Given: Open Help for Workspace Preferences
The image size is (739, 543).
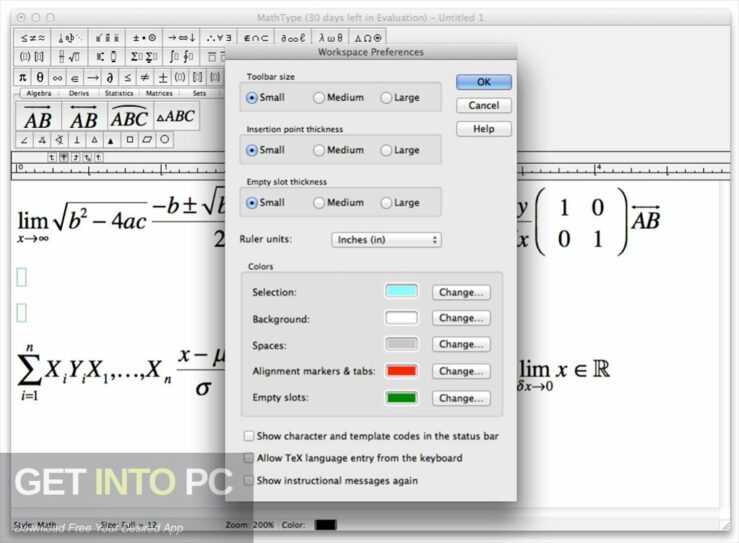Looking at the screenshot, I should click(x=484, y=129).
